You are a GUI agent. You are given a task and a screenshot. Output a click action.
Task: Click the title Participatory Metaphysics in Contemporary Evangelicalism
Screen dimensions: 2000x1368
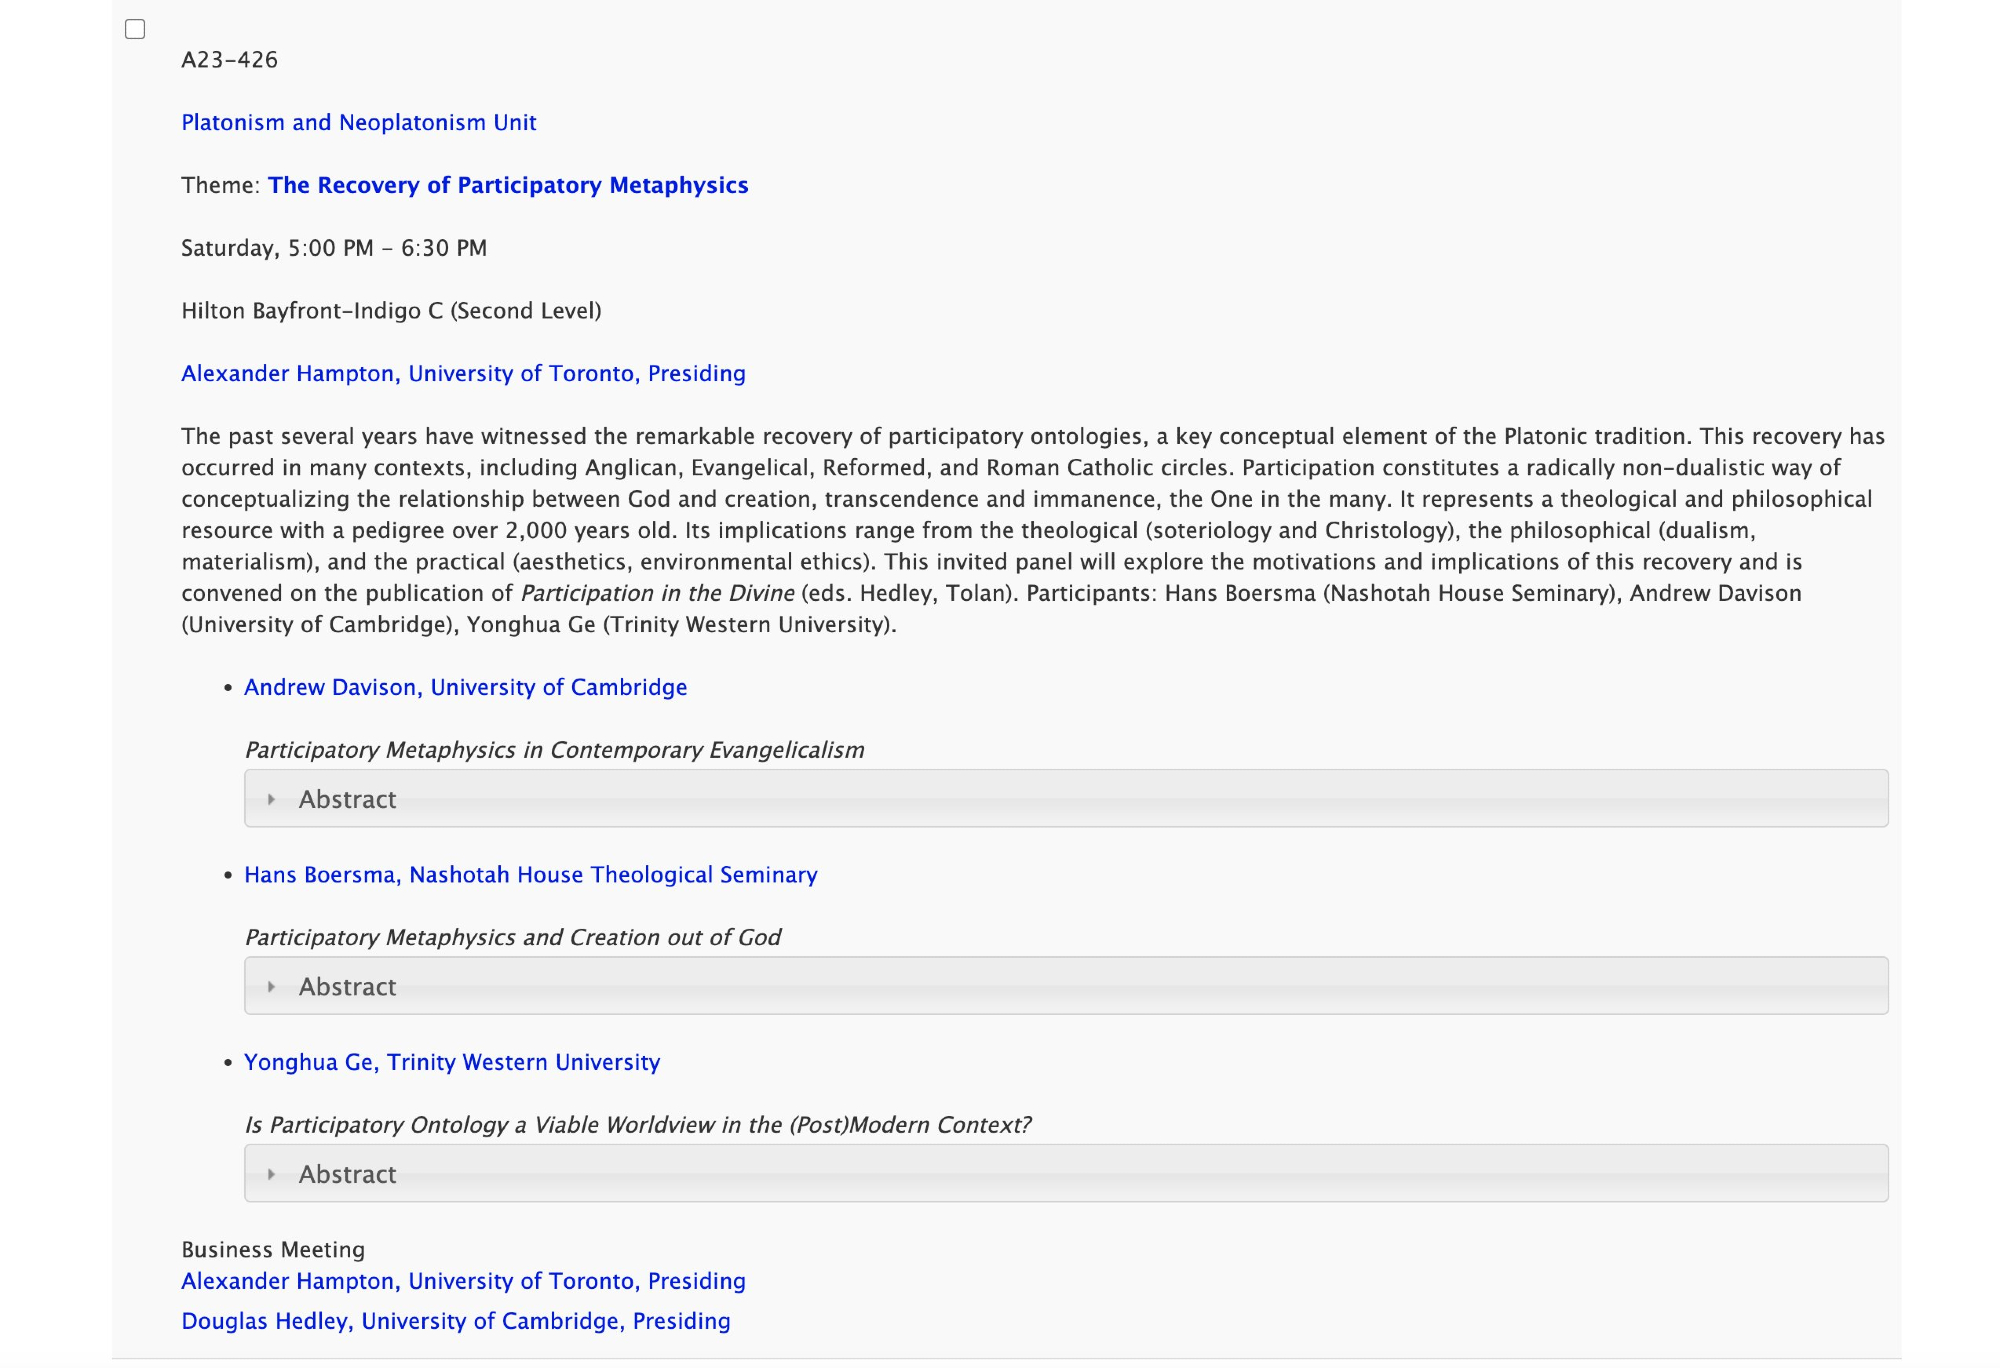(554, 750)
